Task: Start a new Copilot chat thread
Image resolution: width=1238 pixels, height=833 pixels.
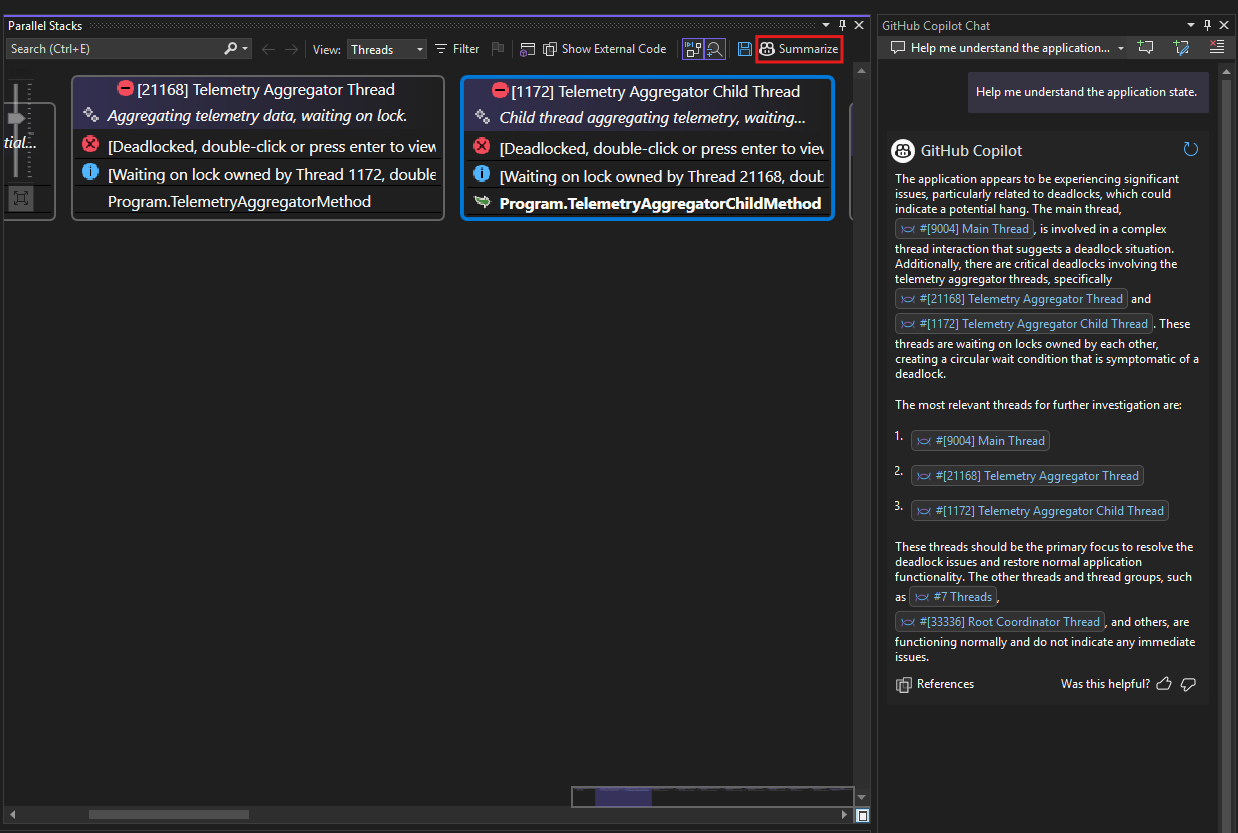Action: click(x=1146, y=48)
